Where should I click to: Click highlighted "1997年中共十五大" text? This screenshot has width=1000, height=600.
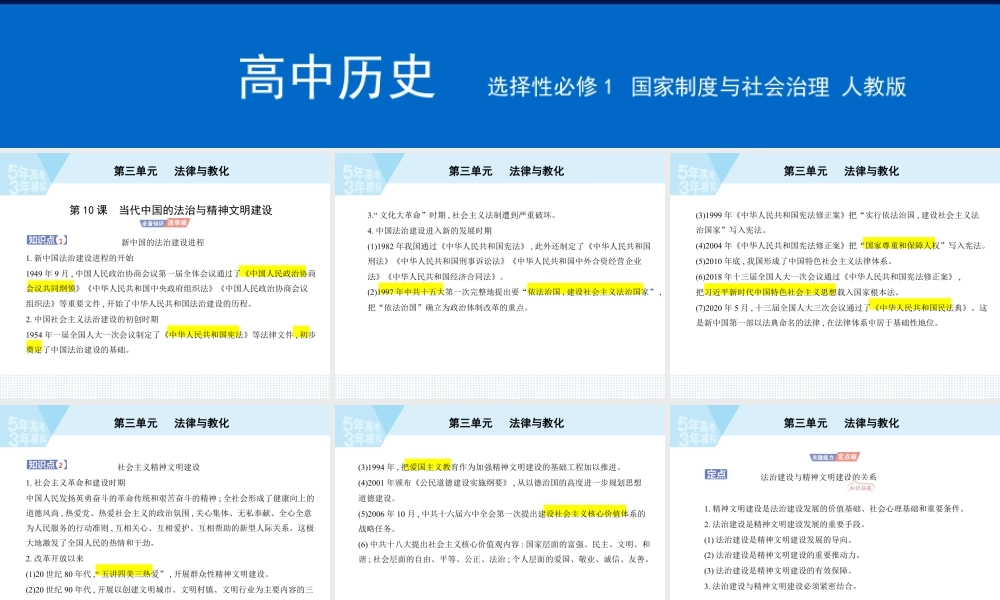(410, 291)
